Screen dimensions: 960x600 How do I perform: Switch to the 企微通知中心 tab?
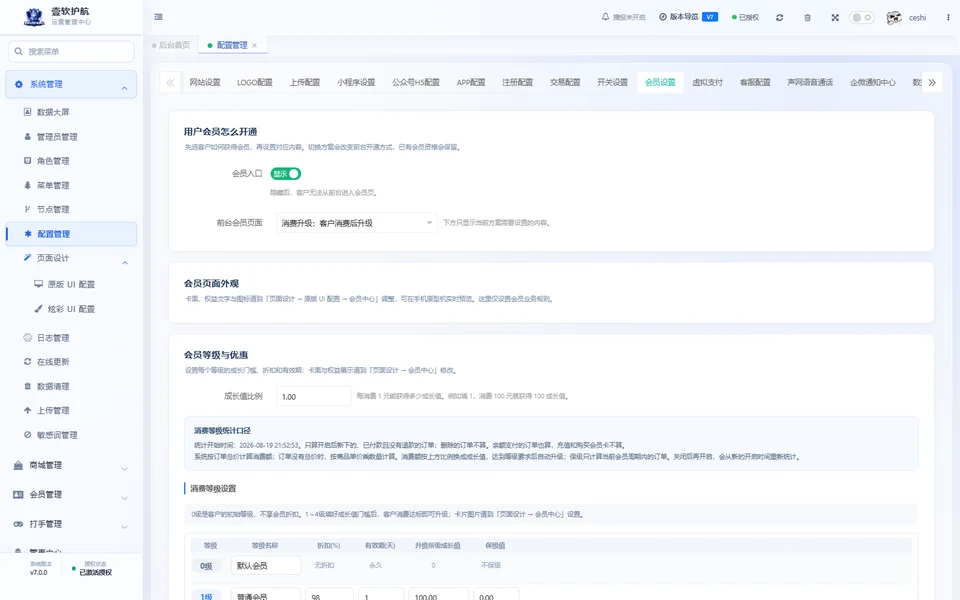872,82
